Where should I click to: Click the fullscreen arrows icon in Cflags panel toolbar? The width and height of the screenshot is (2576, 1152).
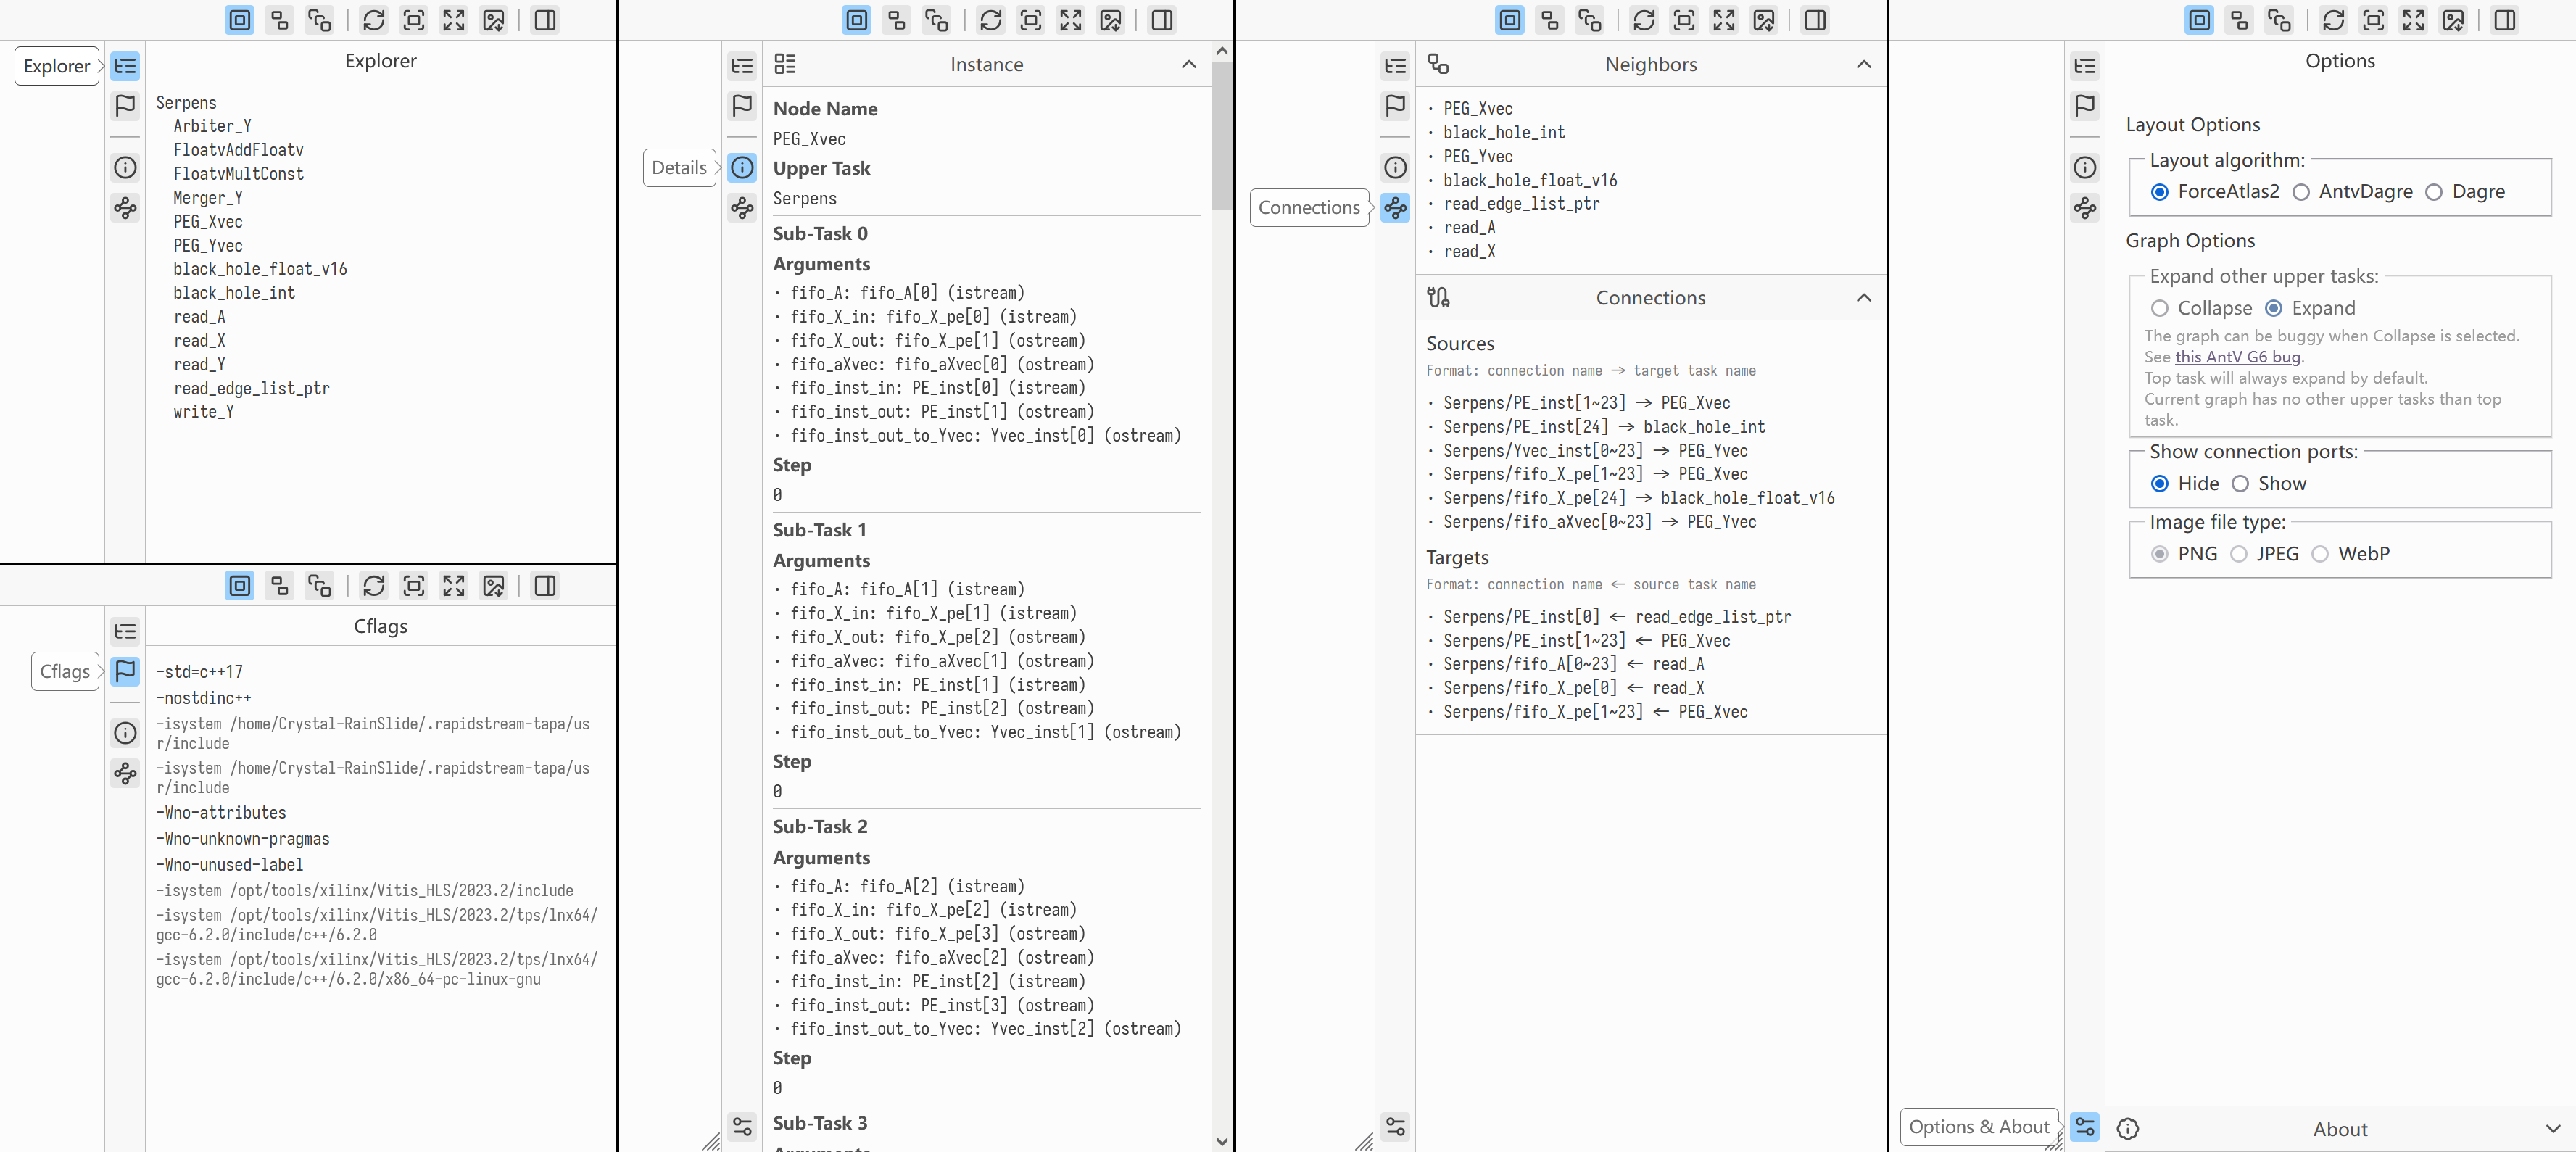click(x=454, y=586)
